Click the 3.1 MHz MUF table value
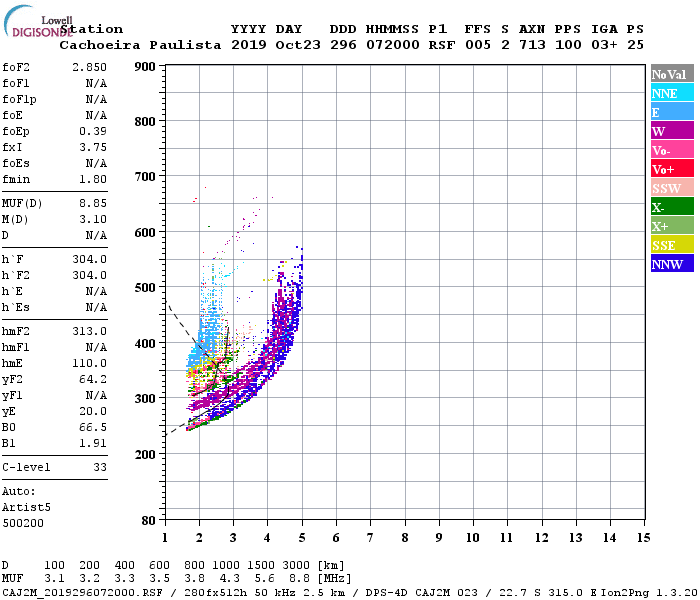The width and height of the screenshot is (700, 600). tap(54, 579)
